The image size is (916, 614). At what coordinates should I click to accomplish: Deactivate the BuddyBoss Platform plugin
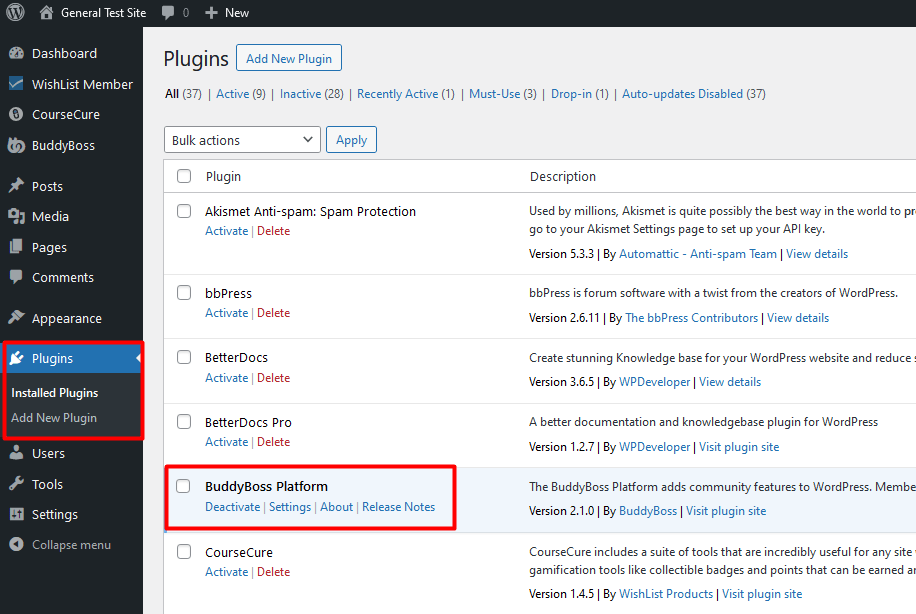pos(233,507)
